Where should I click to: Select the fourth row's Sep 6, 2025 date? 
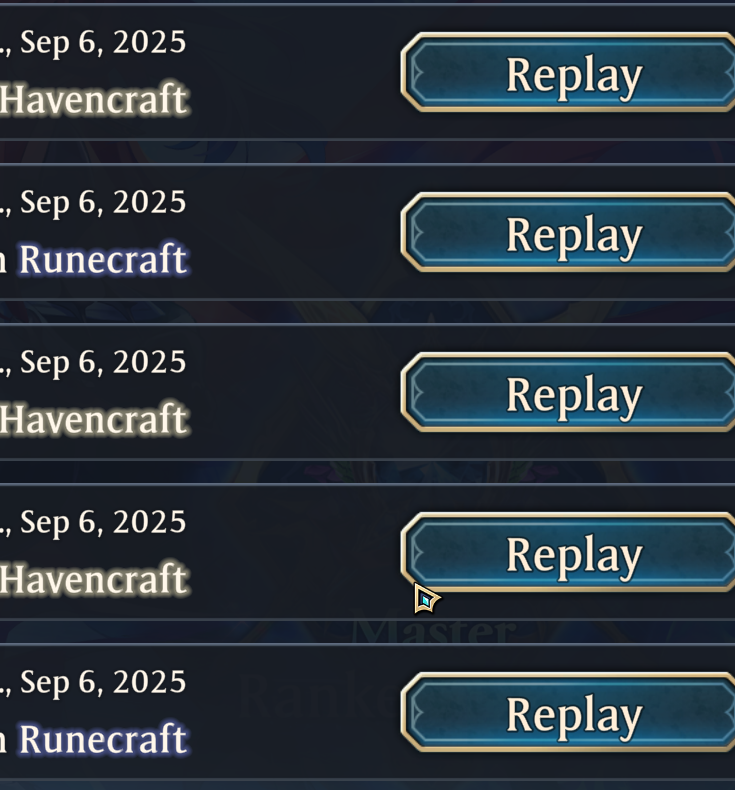coord(103,522)
